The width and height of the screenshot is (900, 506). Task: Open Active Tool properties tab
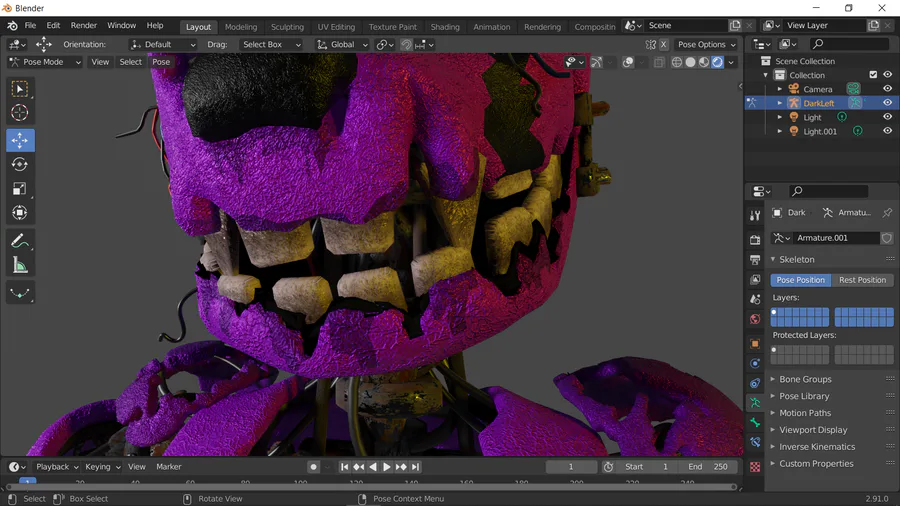[755, 216]
